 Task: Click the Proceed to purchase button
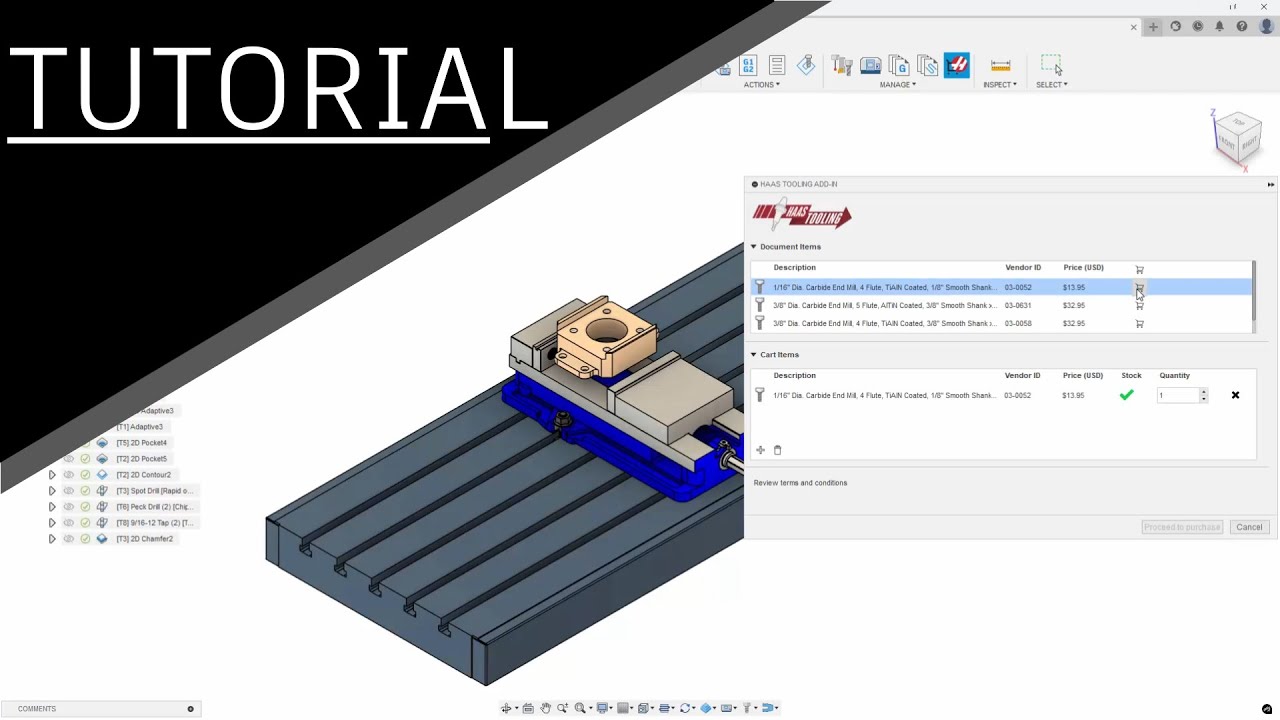[x=1182, y=527]
